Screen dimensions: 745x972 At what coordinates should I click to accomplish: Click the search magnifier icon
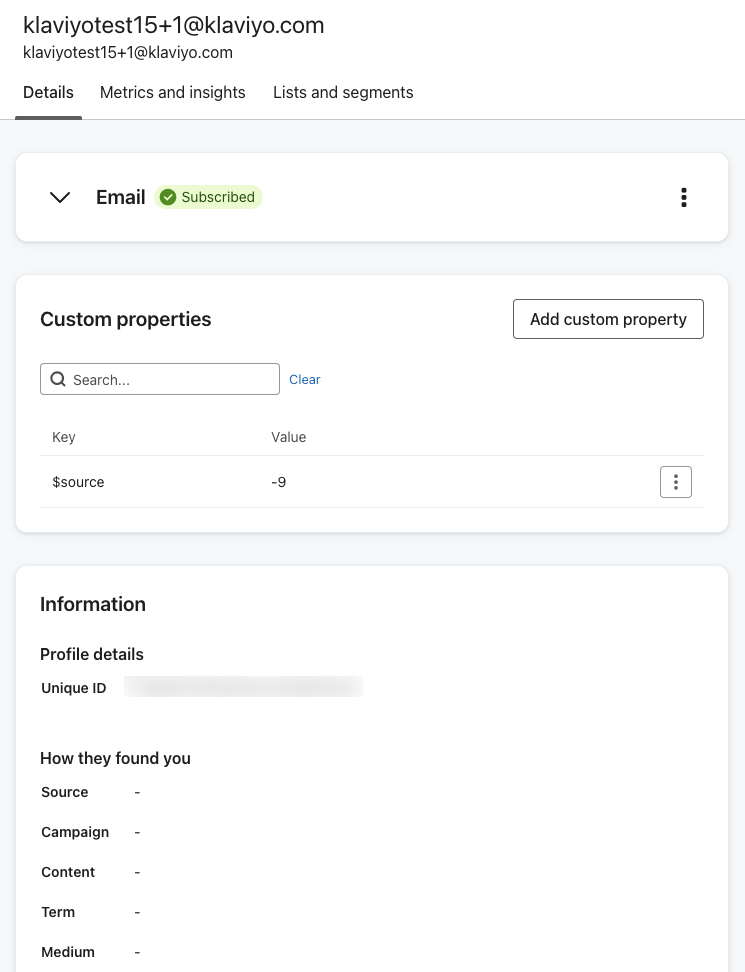point(58,379)
